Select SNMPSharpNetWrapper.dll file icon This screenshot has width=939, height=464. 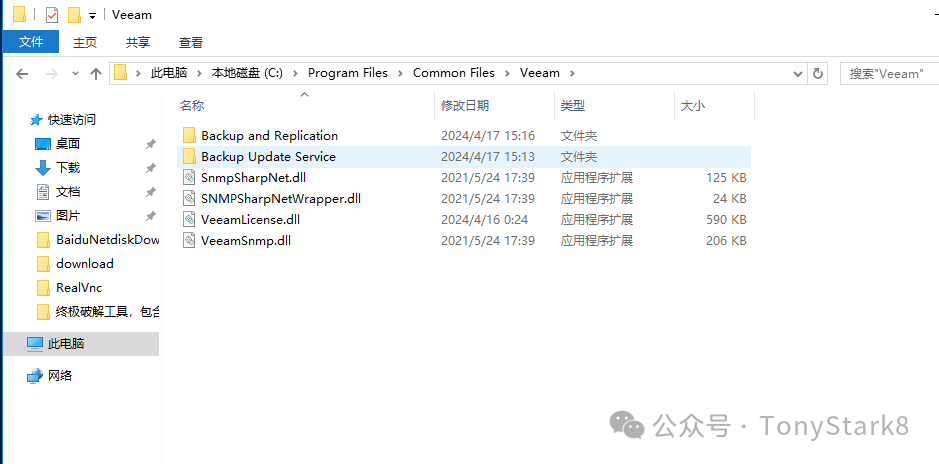(189, 198)
